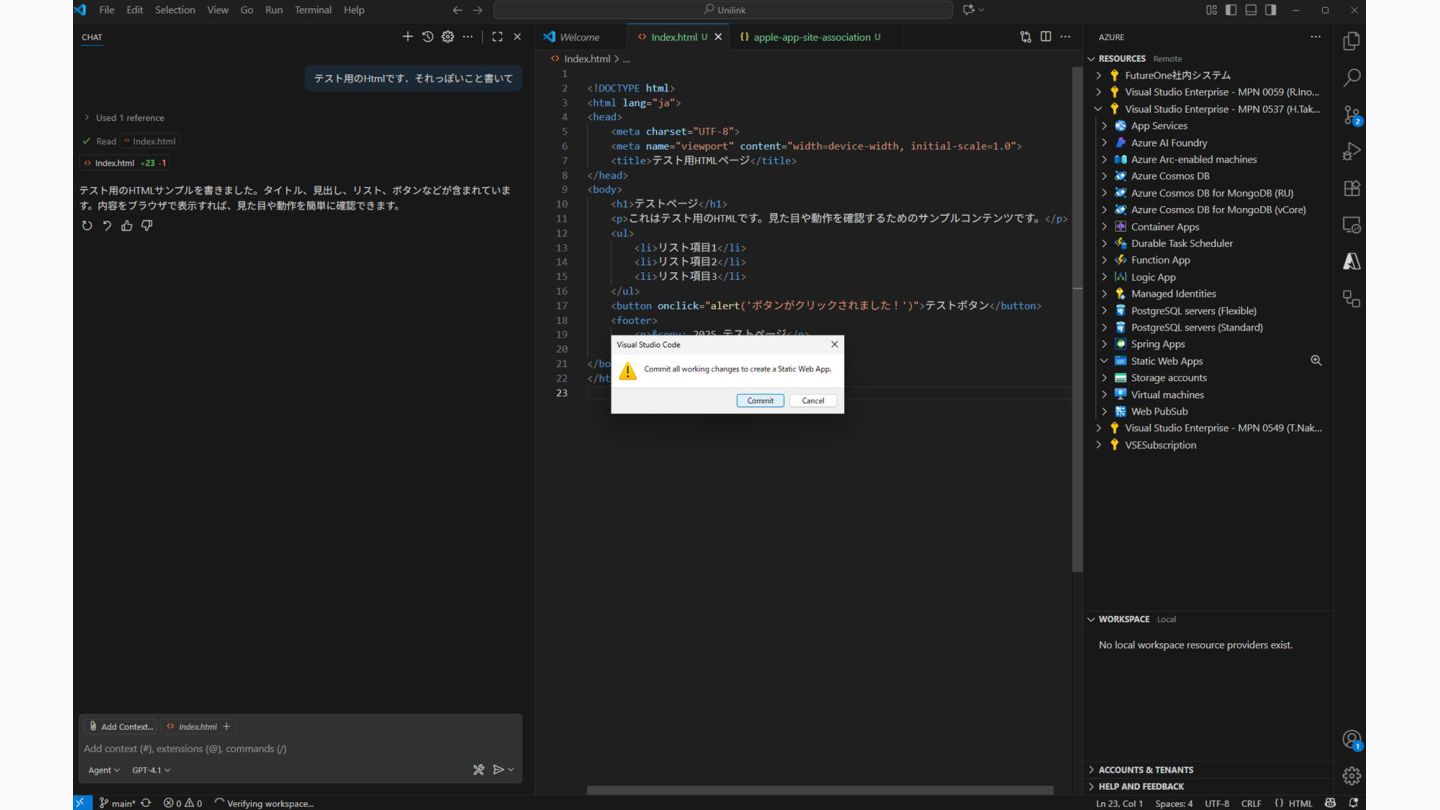Toggle chat maximize view icon
The image size is (1440, 810).
click(x=497, y=37)
